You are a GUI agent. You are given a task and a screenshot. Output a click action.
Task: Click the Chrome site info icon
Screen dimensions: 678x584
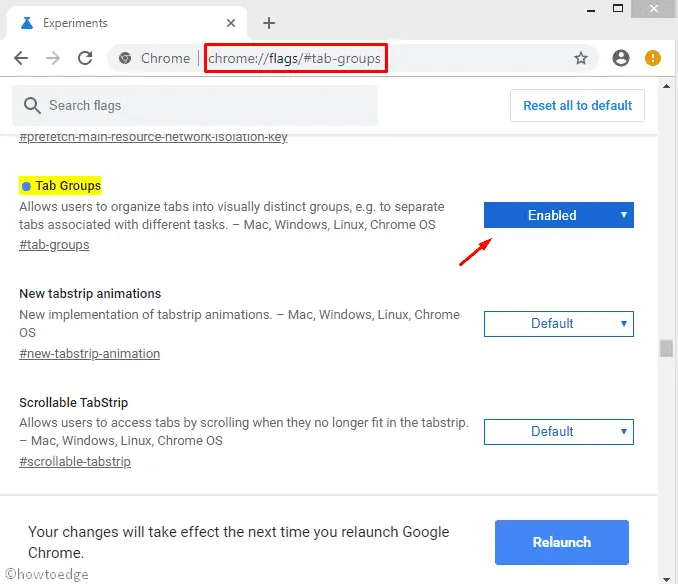(125, 58)
